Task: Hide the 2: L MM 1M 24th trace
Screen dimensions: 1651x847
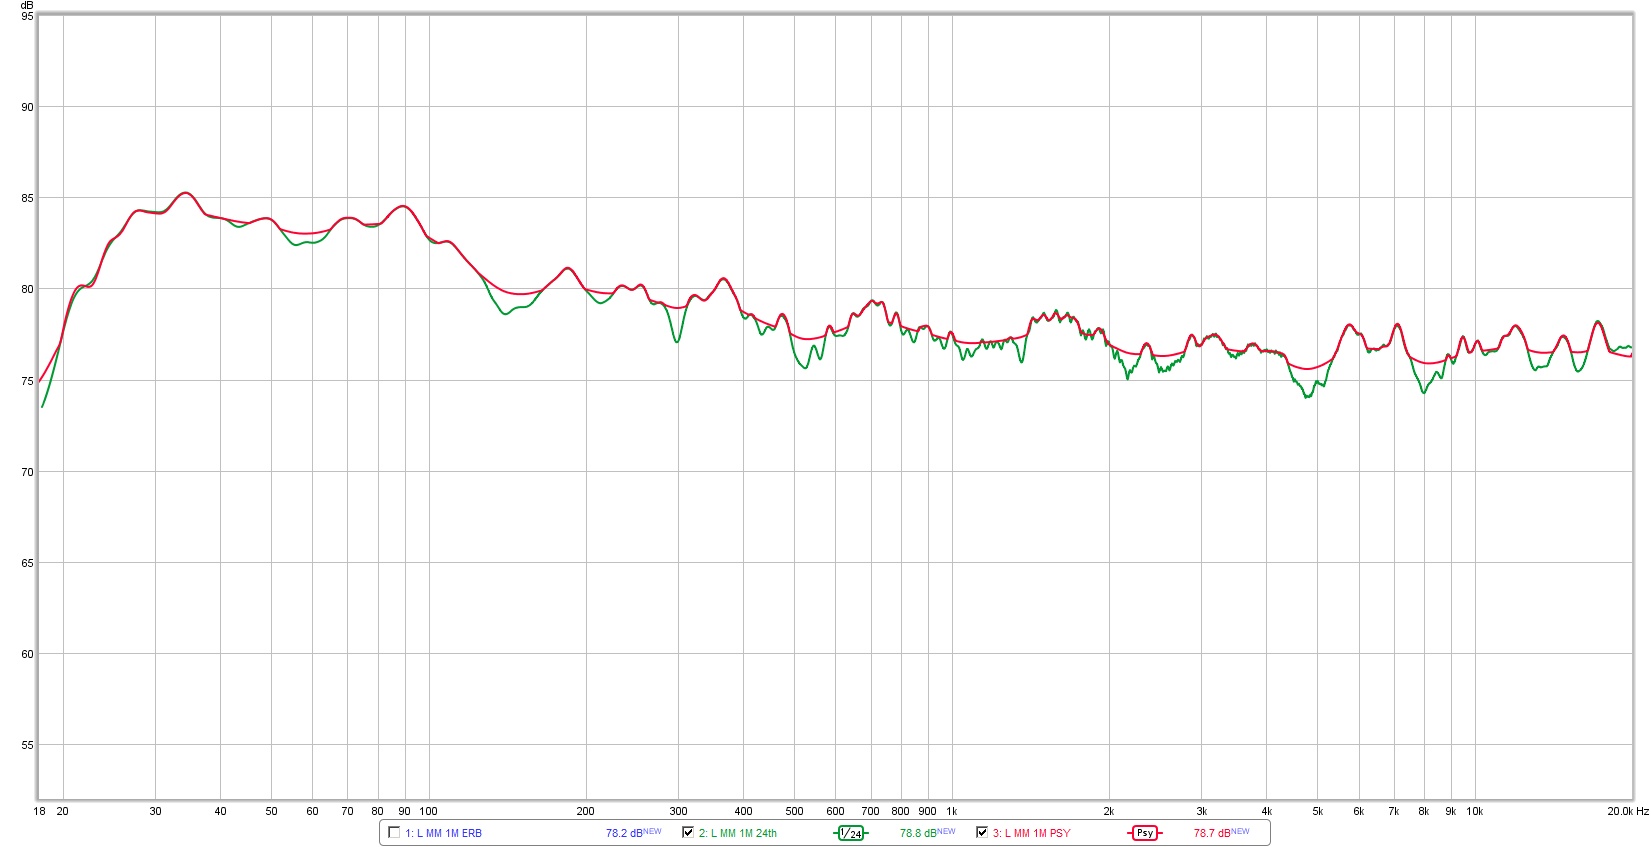Action: pos(688,832)
